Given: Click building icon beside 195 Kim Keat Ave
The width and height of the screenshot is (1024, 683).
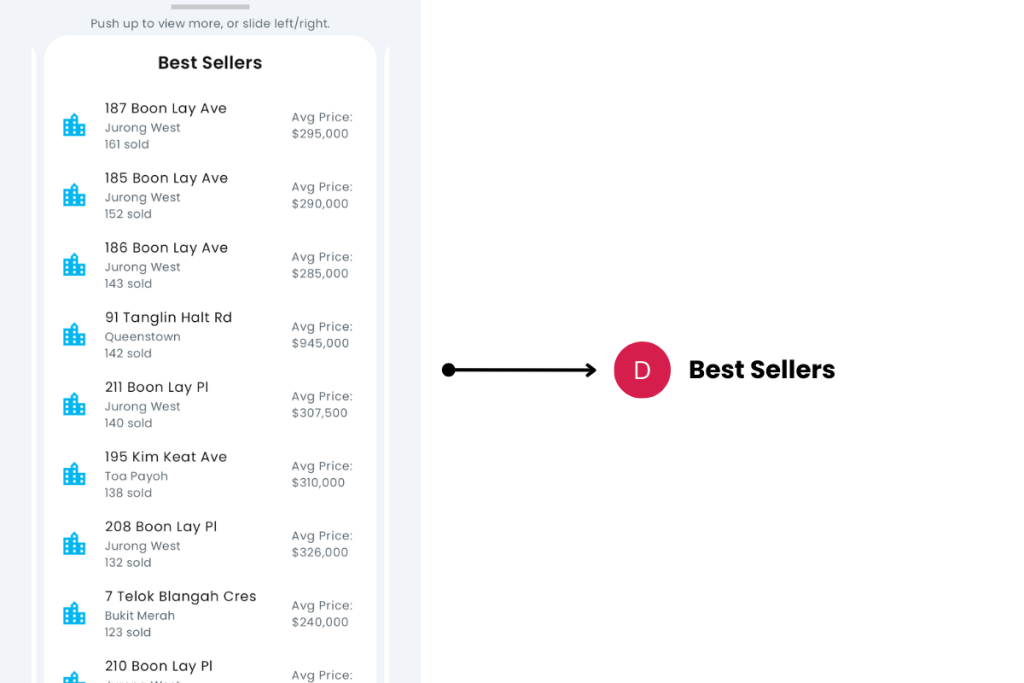Looking at the screenshot, I should pos(74,474).
